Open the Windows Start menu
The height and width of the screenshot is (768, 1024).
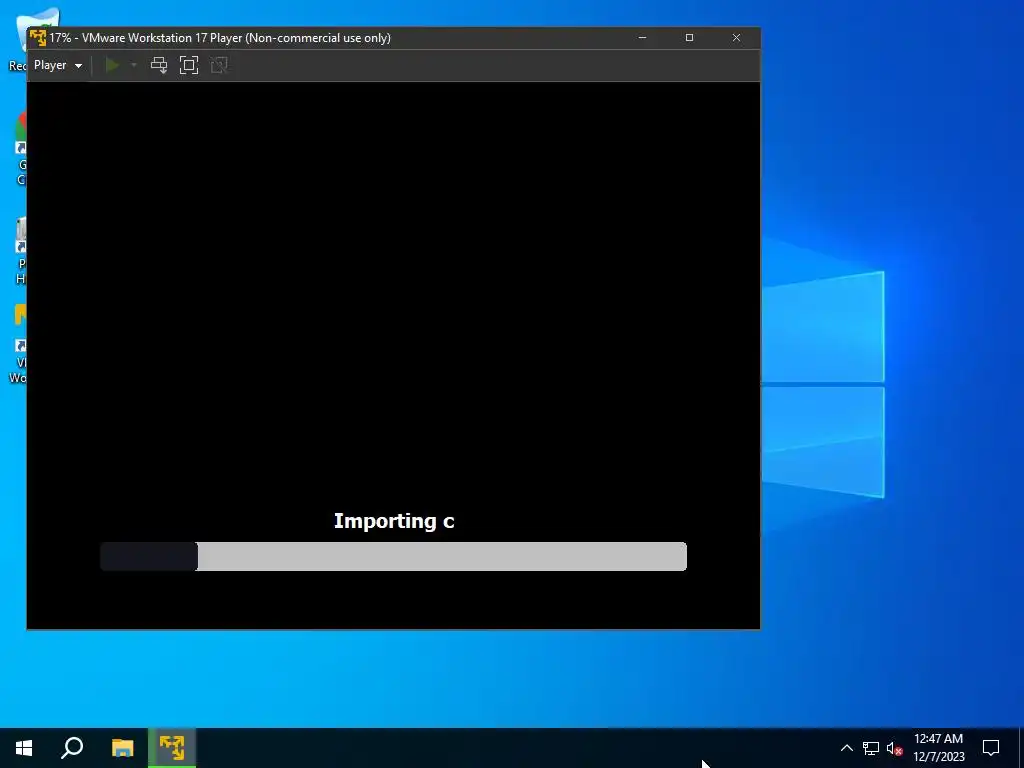(24, 748)
